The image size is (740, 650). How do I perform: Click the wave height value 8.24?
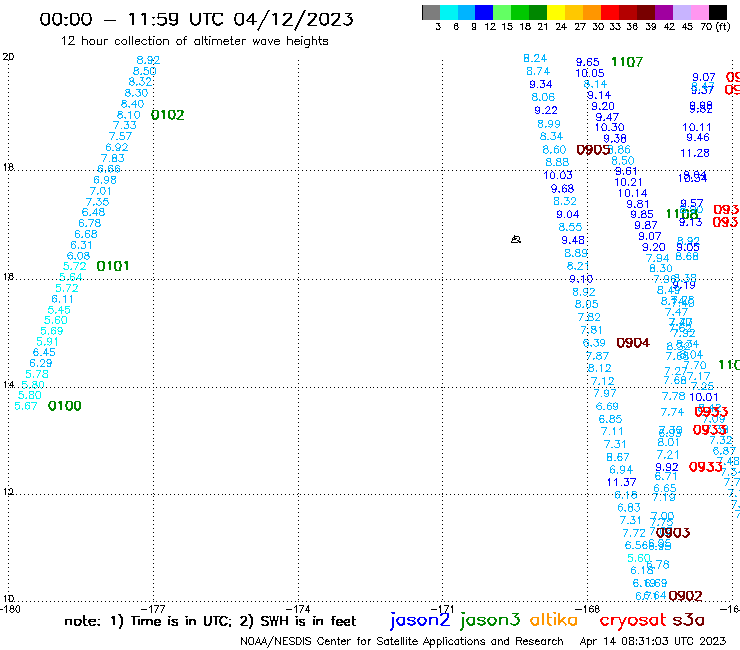point(535,58)
